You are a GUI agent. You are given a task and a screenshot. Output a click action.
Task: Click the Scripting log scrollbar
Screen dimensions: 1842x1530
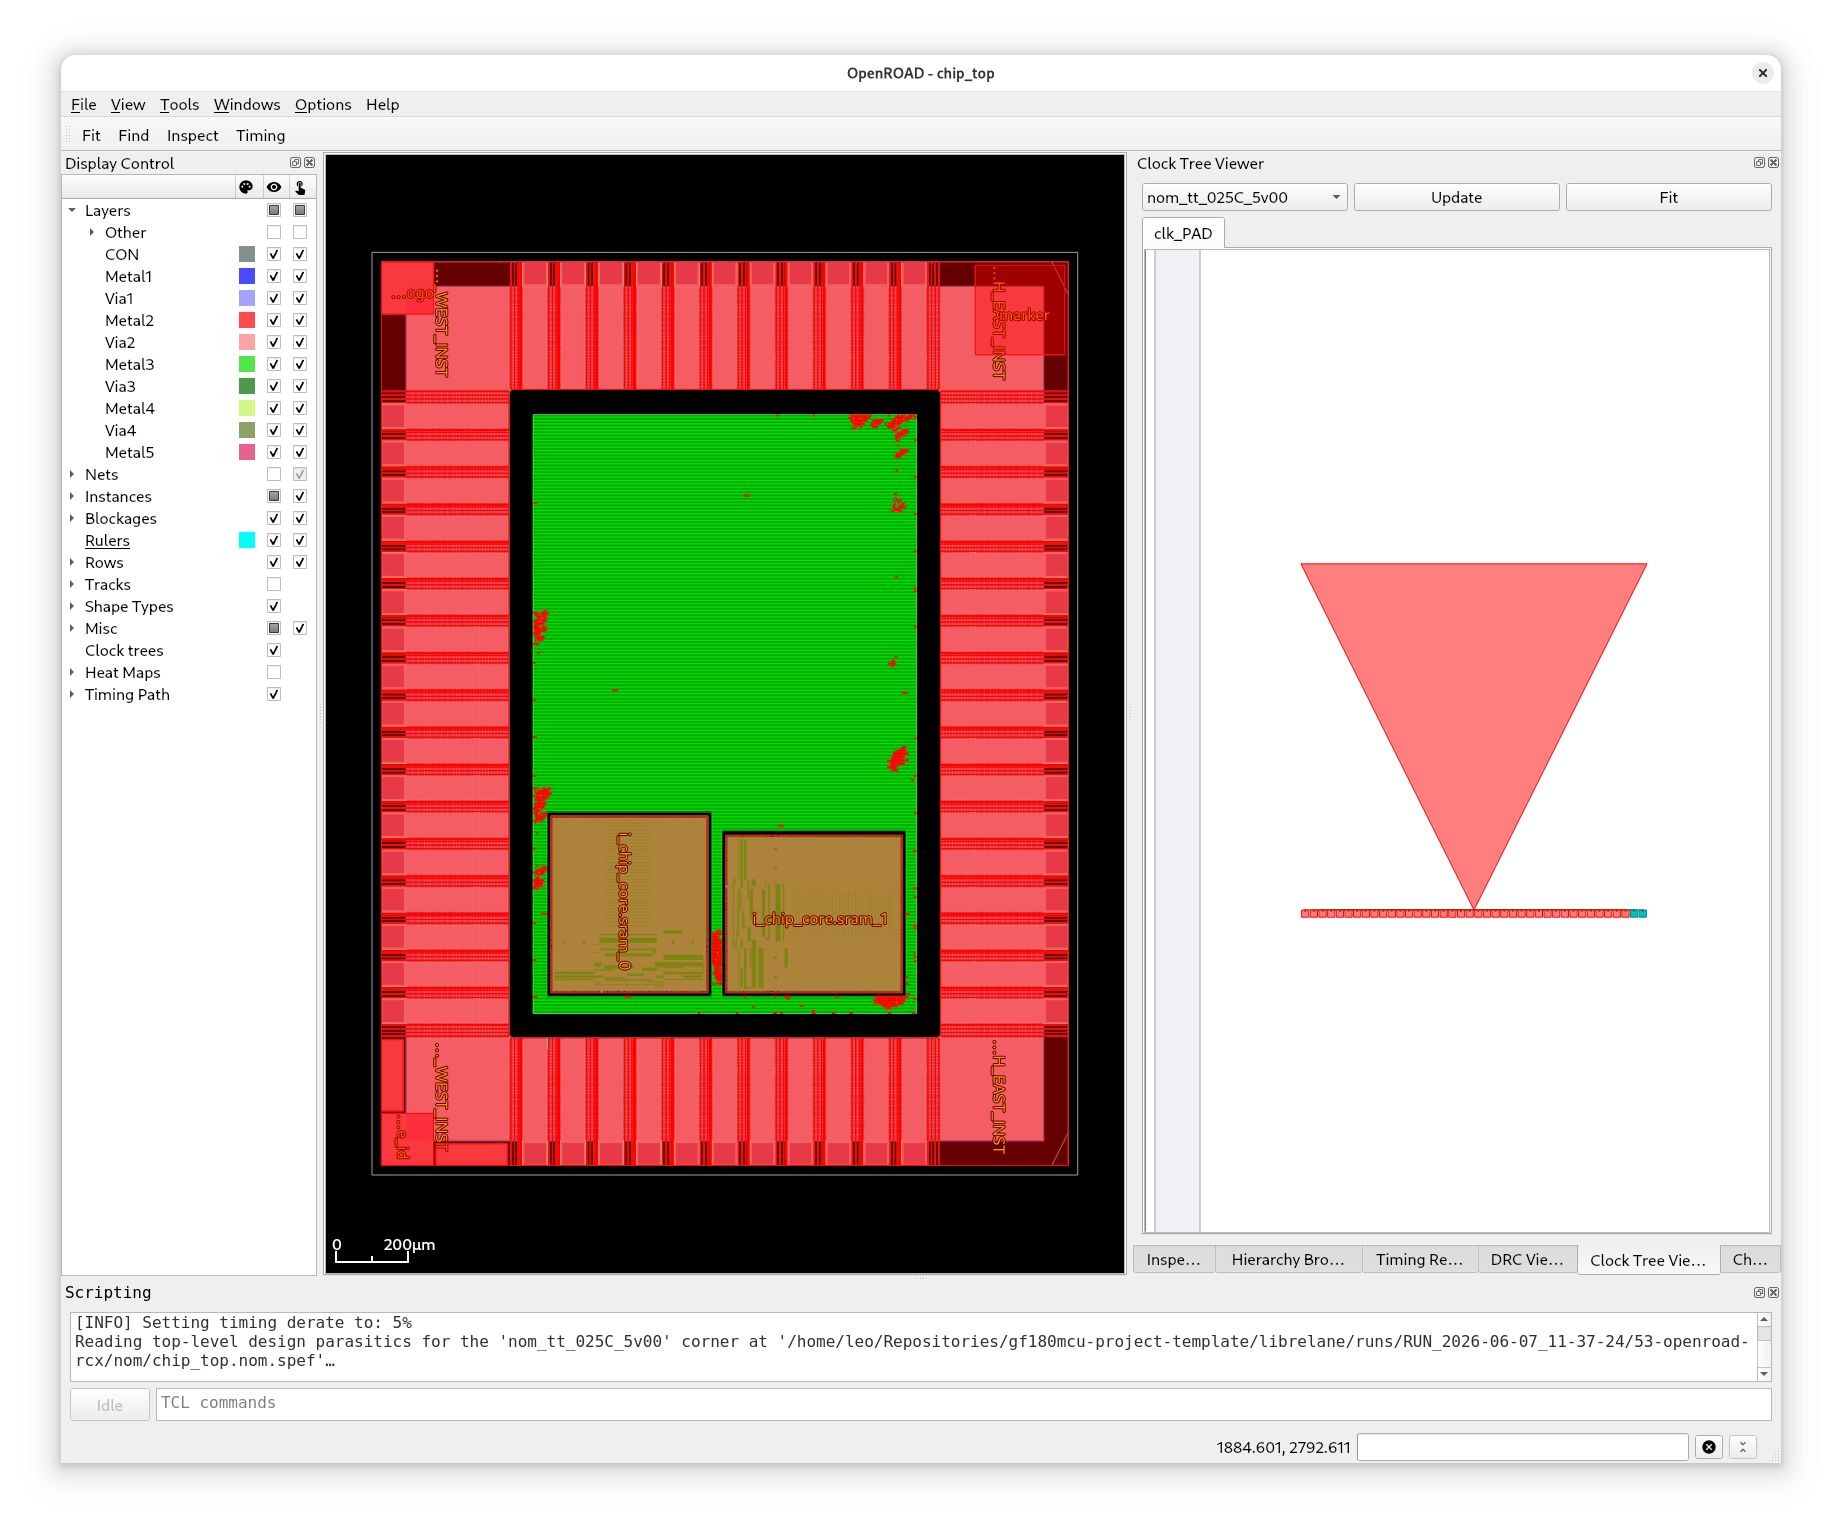pyautogui.click(x=1764, y=1347)
